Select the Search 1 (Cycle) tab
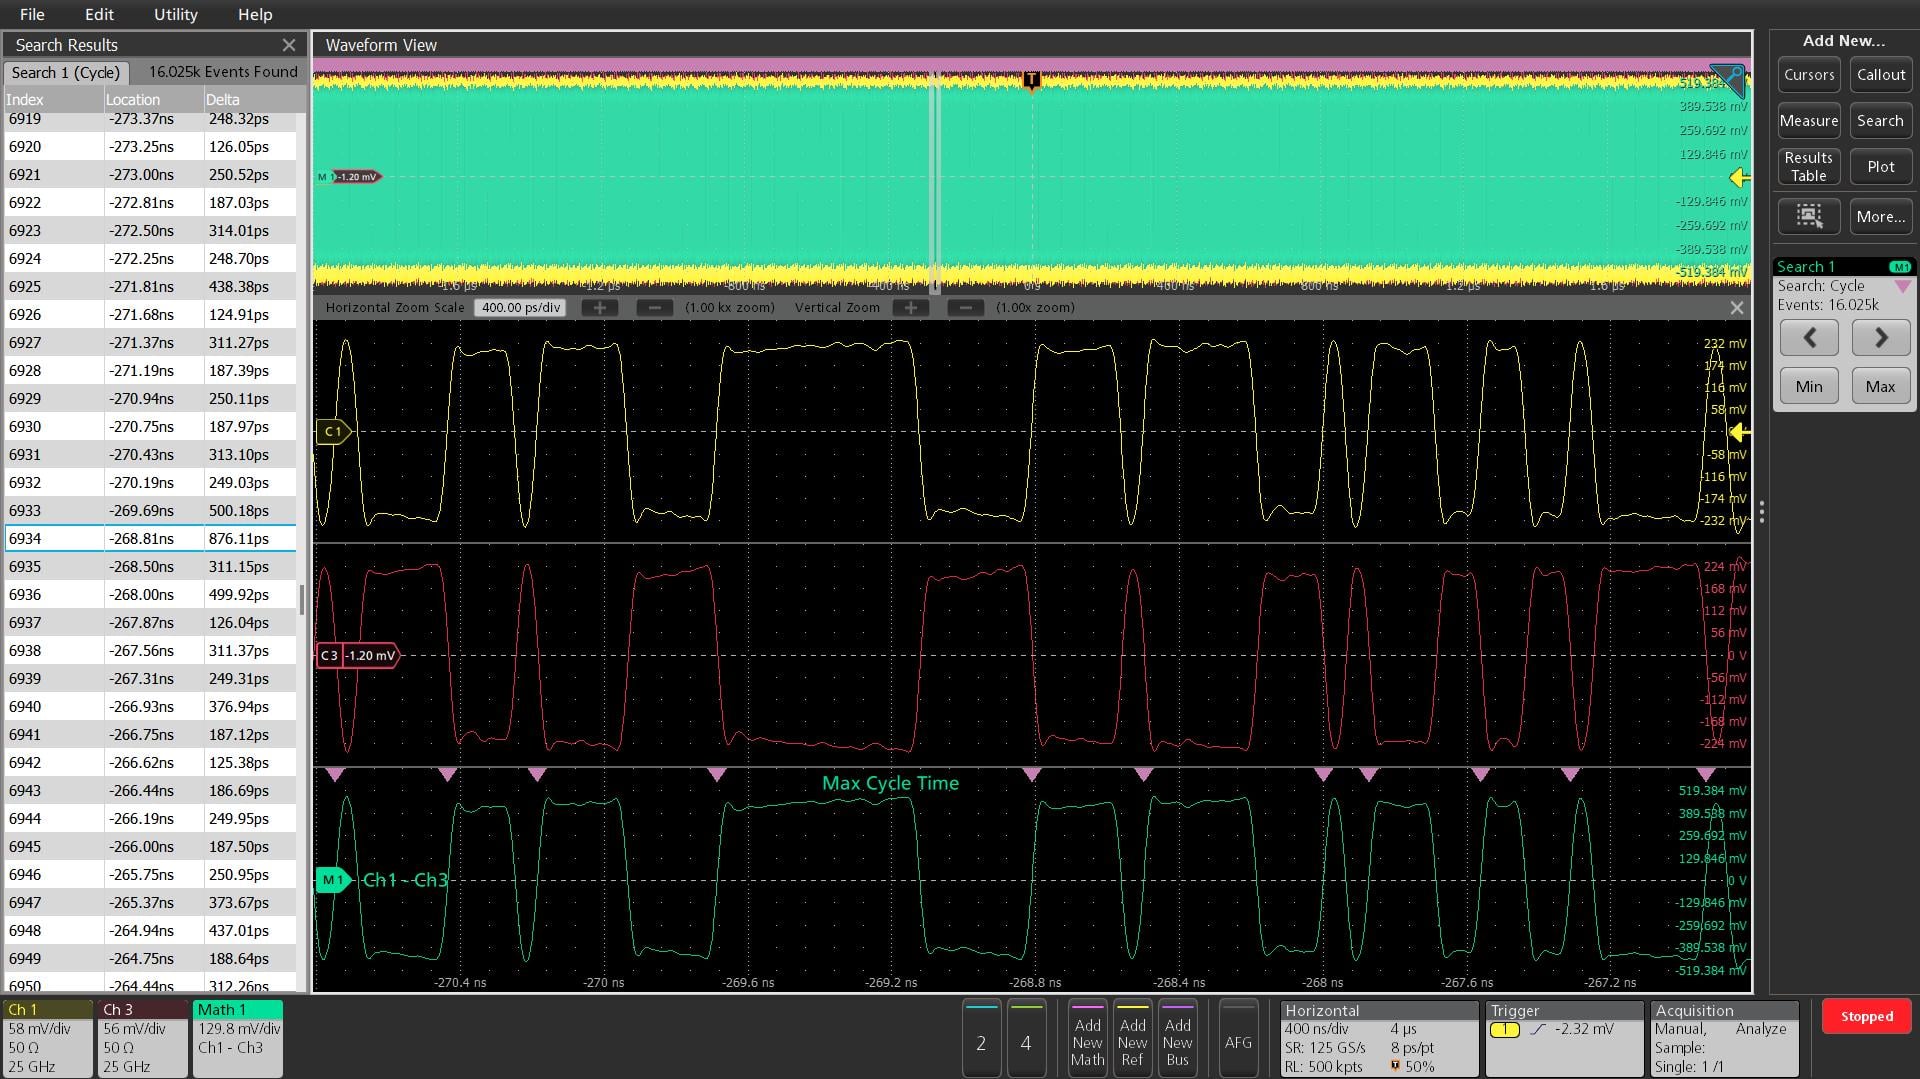Viewport: 1920px width, 1079px height. pyautogui.click(x=66, y=73)
